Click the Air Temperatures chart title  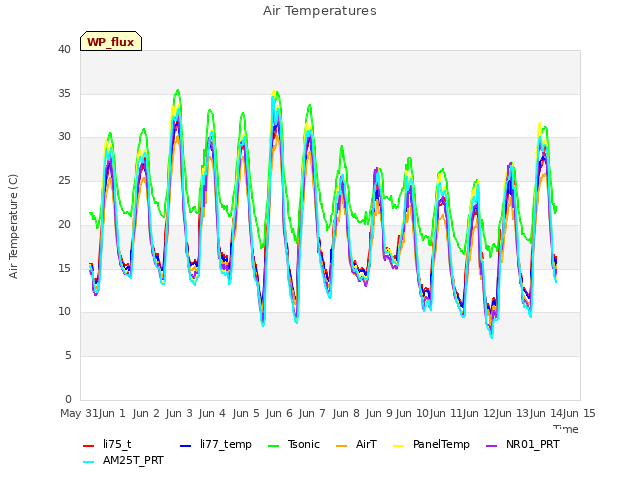(x=320, y=11)
